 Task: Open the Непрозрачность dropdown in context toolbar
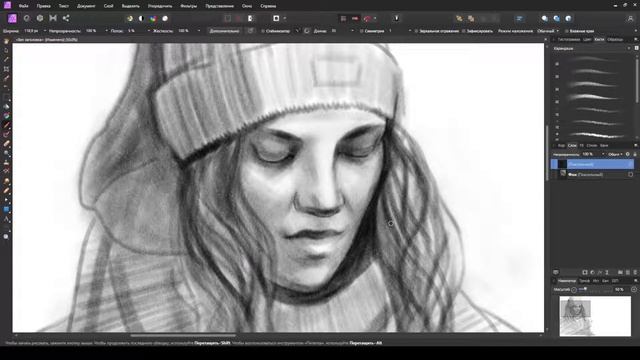click(x=107, y=31)
